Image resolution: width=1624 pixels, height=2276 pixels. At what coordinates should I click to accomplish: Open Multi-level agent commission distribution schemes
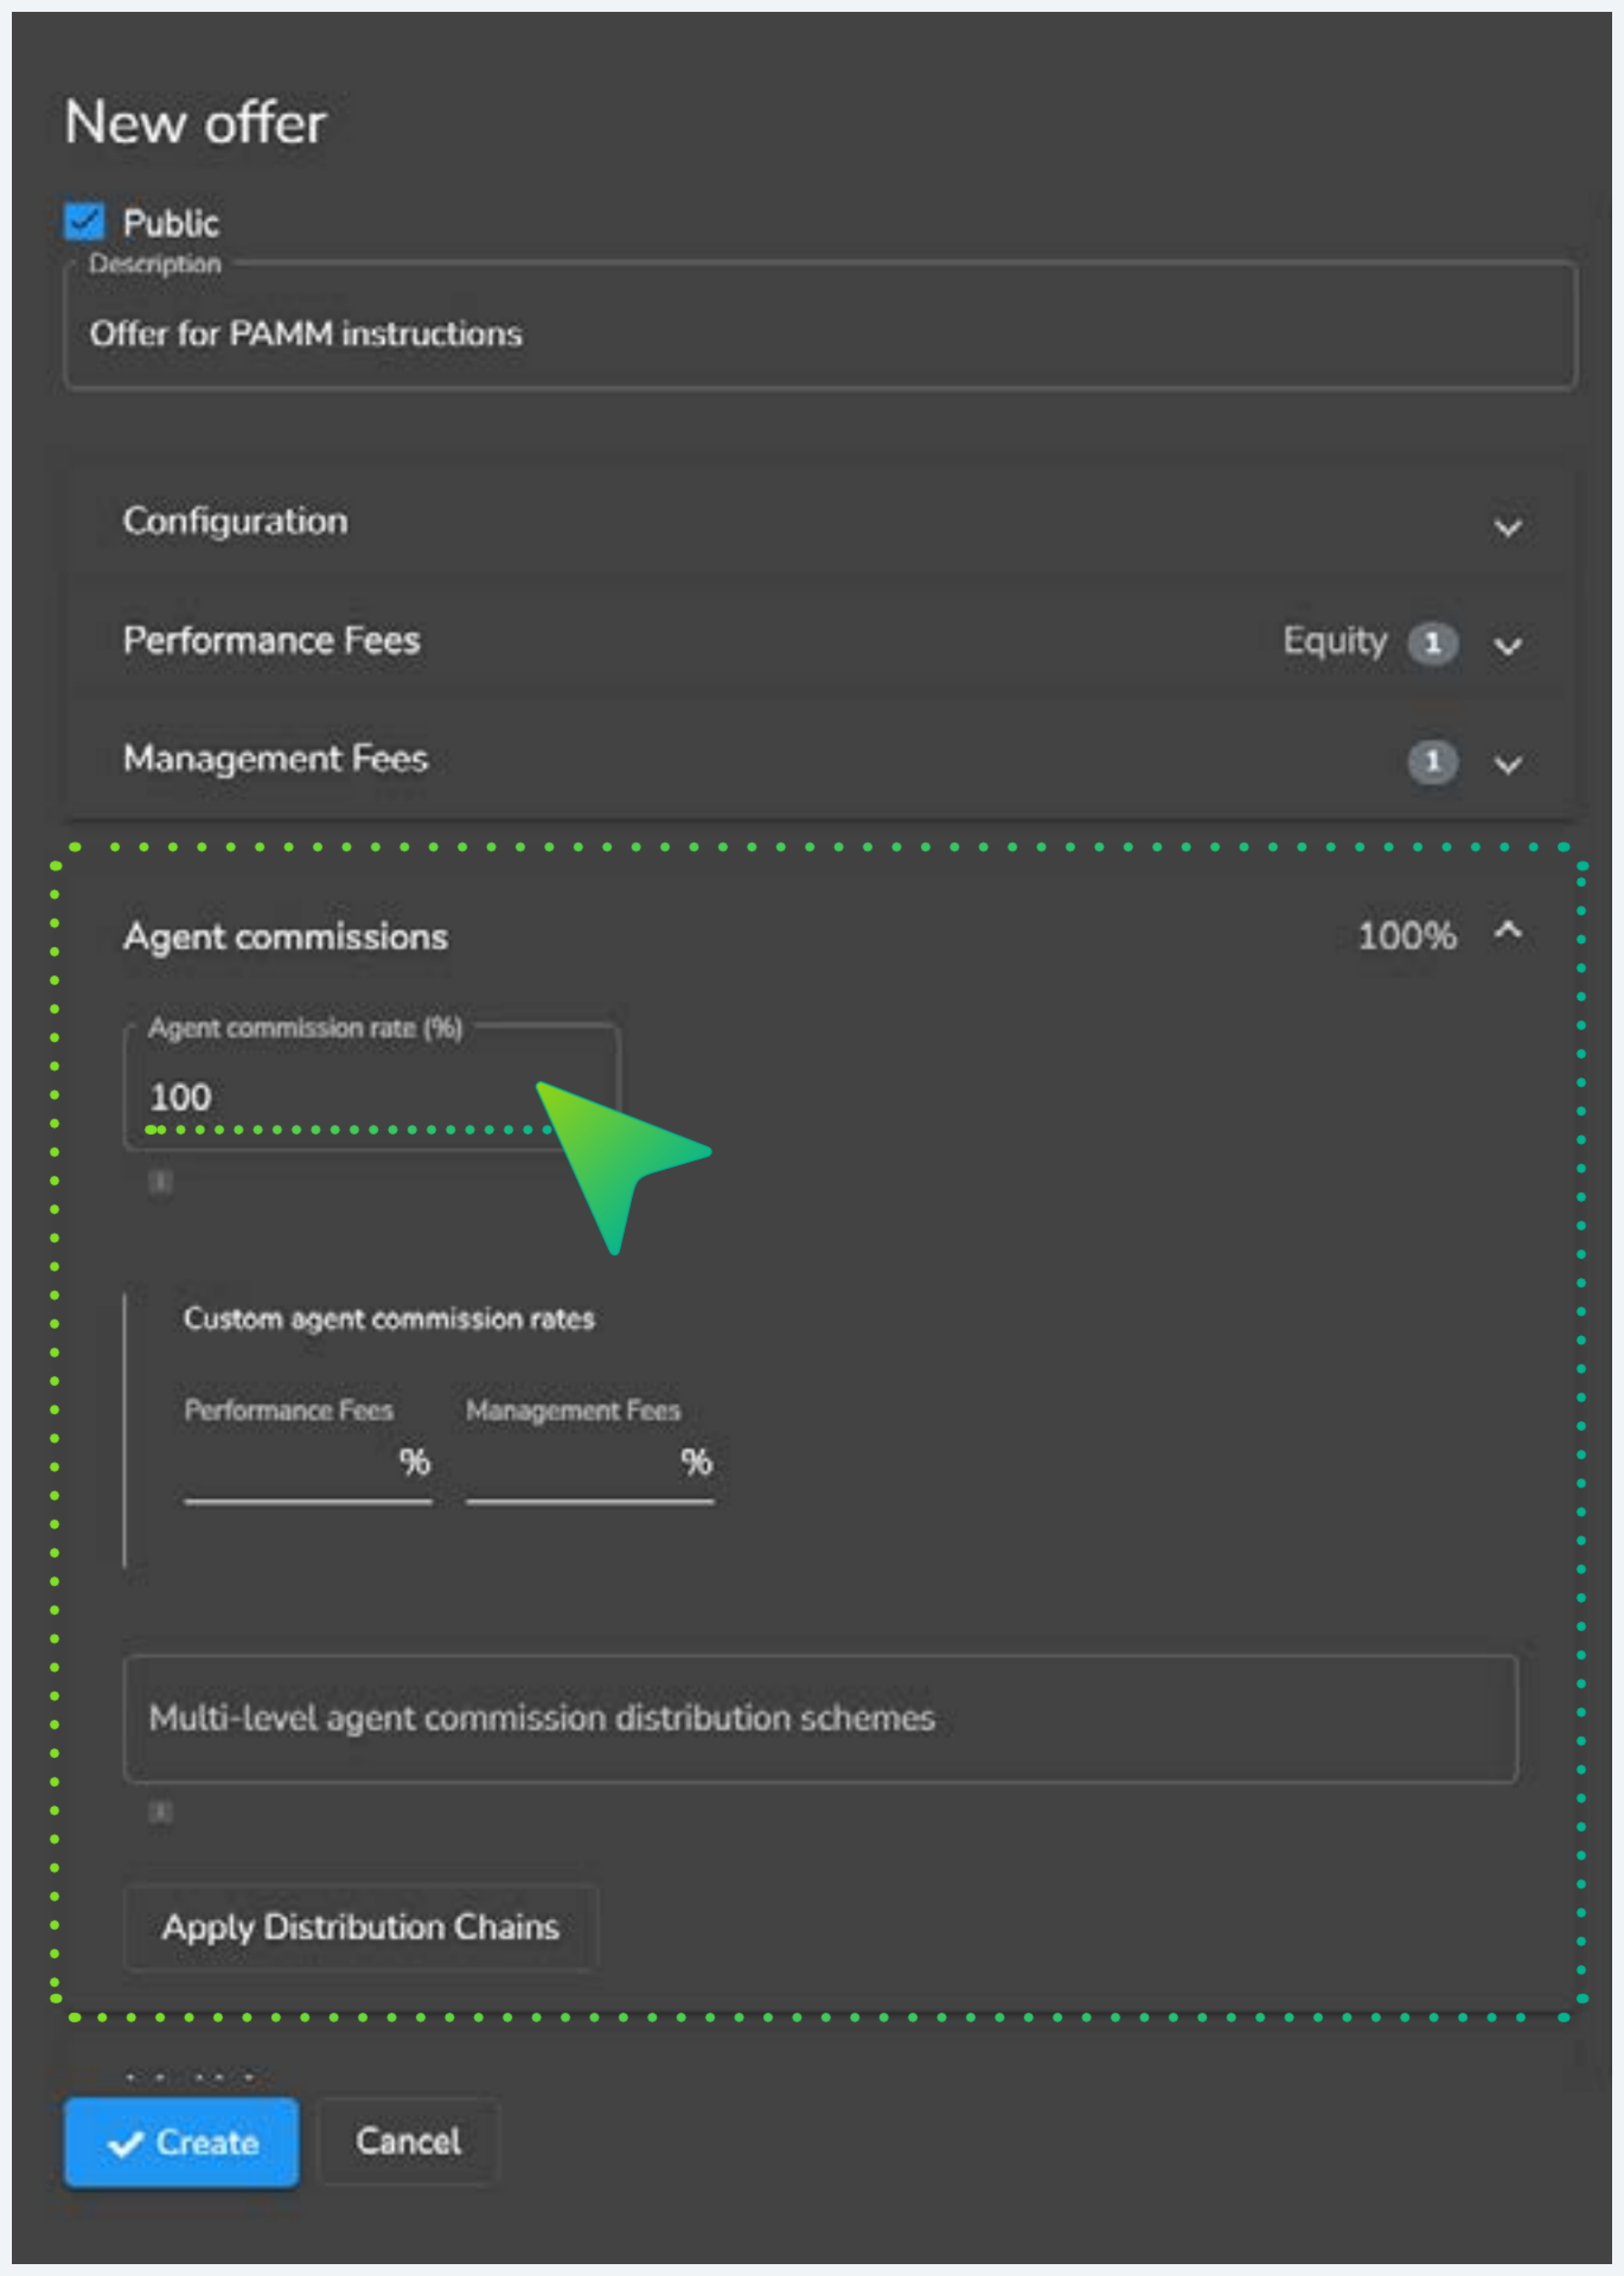820,1718
